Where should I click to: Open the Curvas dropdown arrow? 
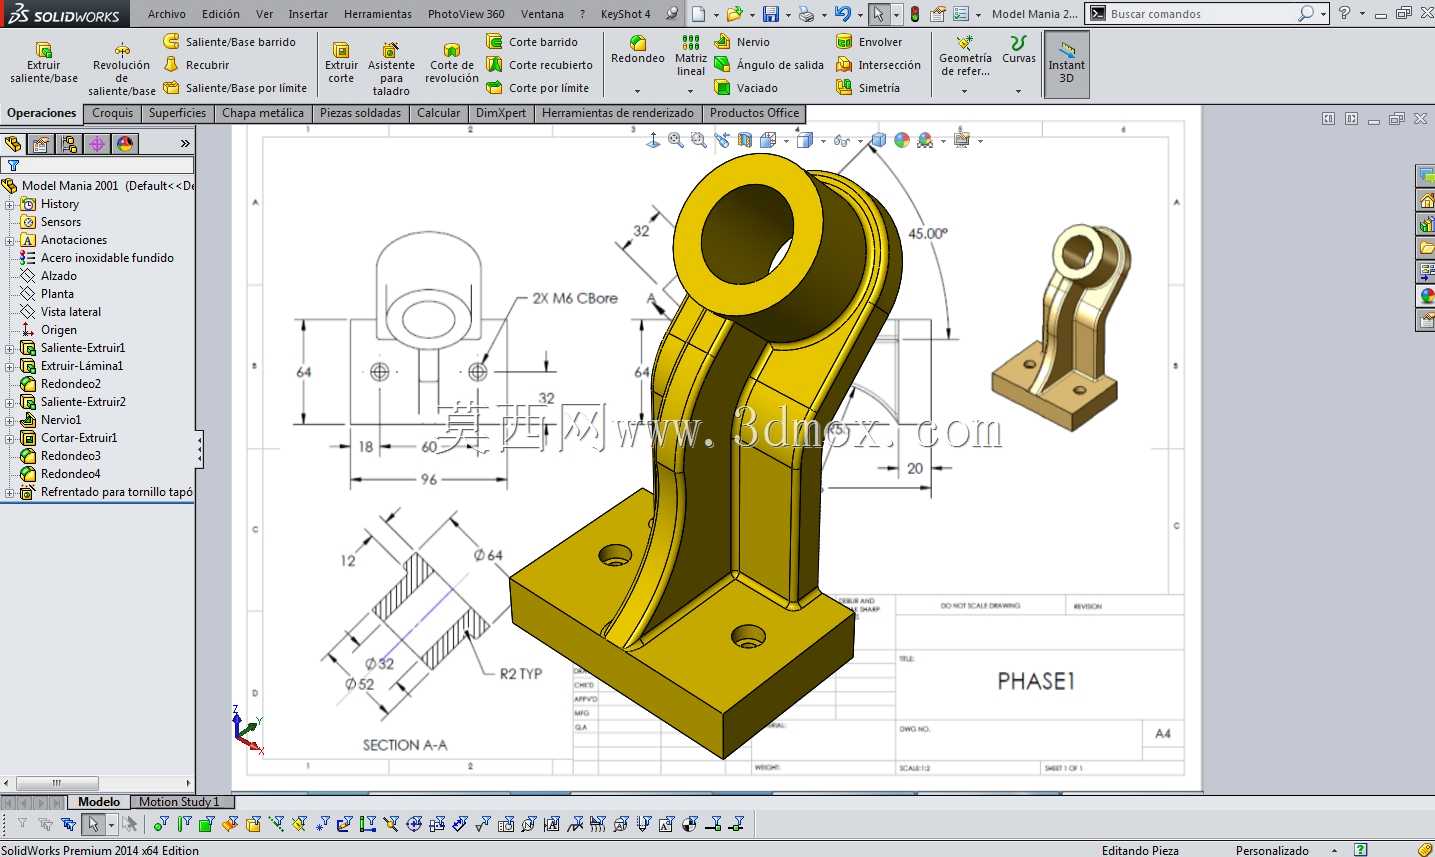(x=1018, y=91)
